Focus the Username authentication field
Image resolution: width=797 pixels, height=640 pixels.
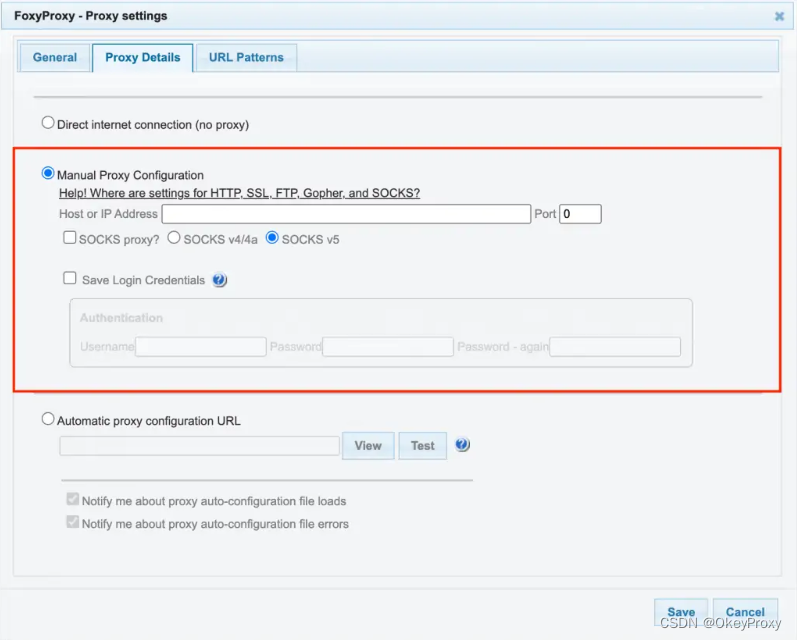click(x=201, y=347)
